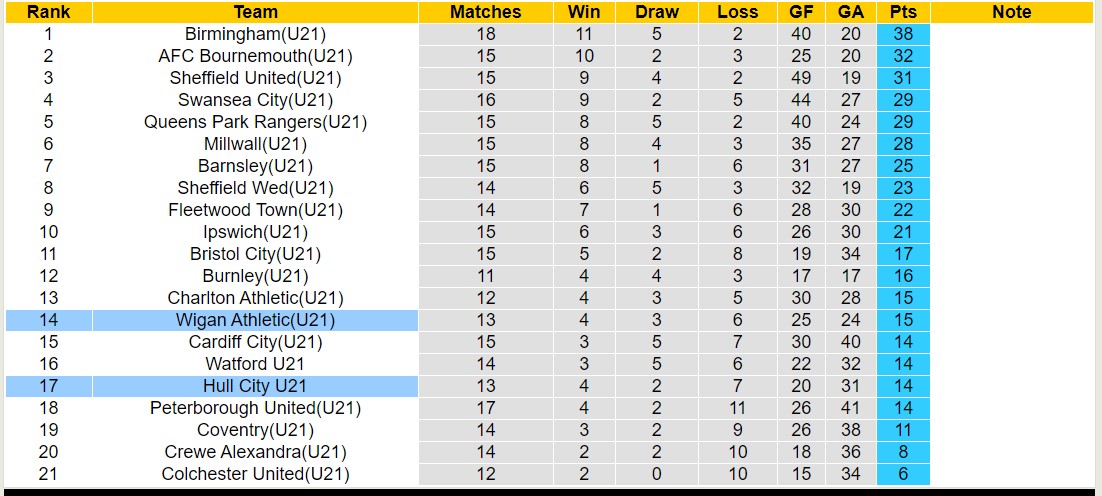
Task: Sort by the Pts column header
Action: [903, 12]
